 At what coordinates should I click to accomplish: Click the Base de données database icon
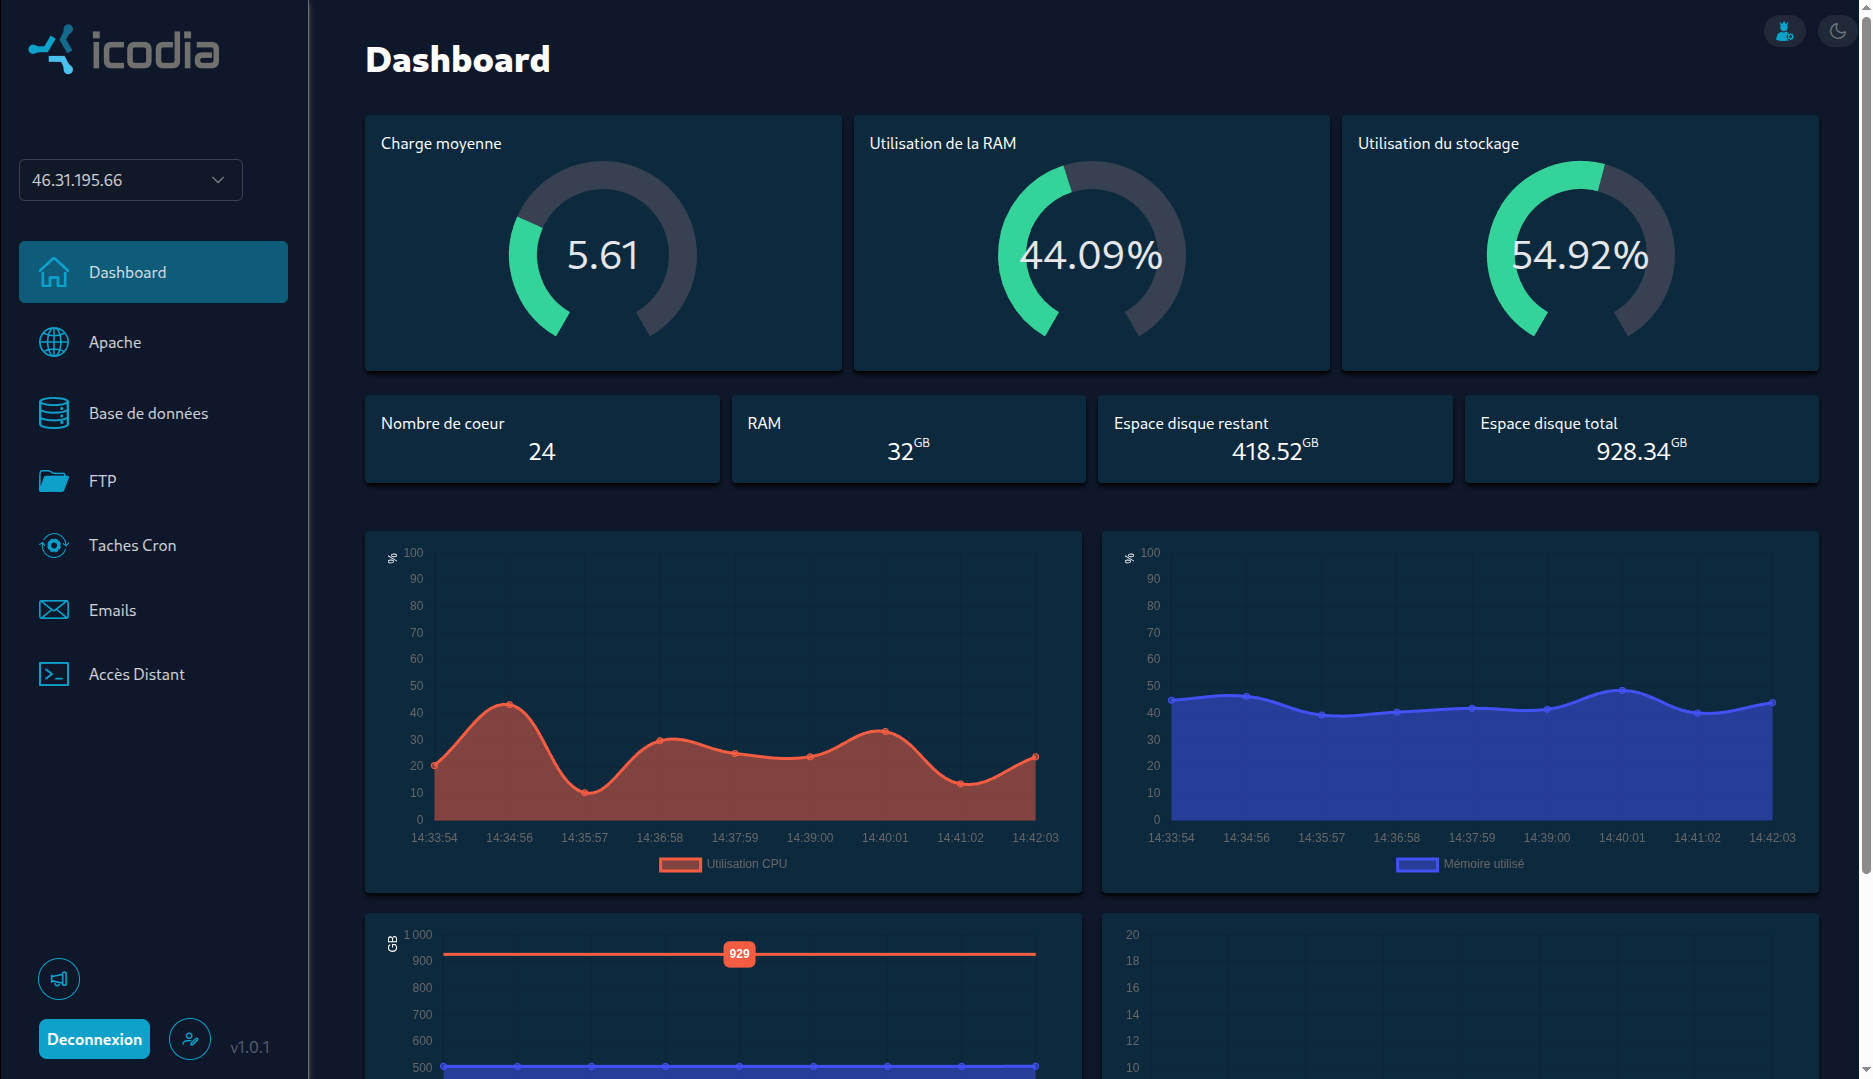(x=54, y=413)
